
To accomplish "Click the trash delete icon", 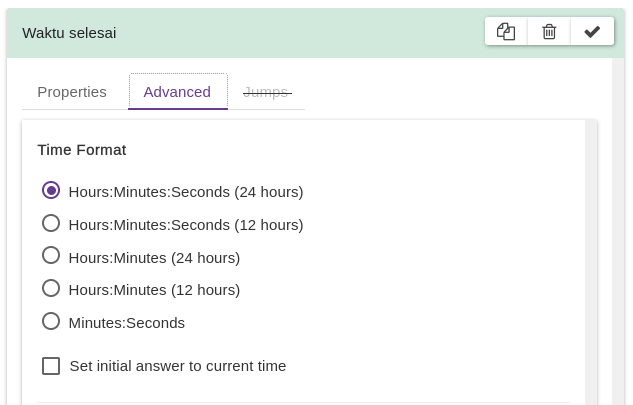I will pyautogui.click(x=549, y=32).
